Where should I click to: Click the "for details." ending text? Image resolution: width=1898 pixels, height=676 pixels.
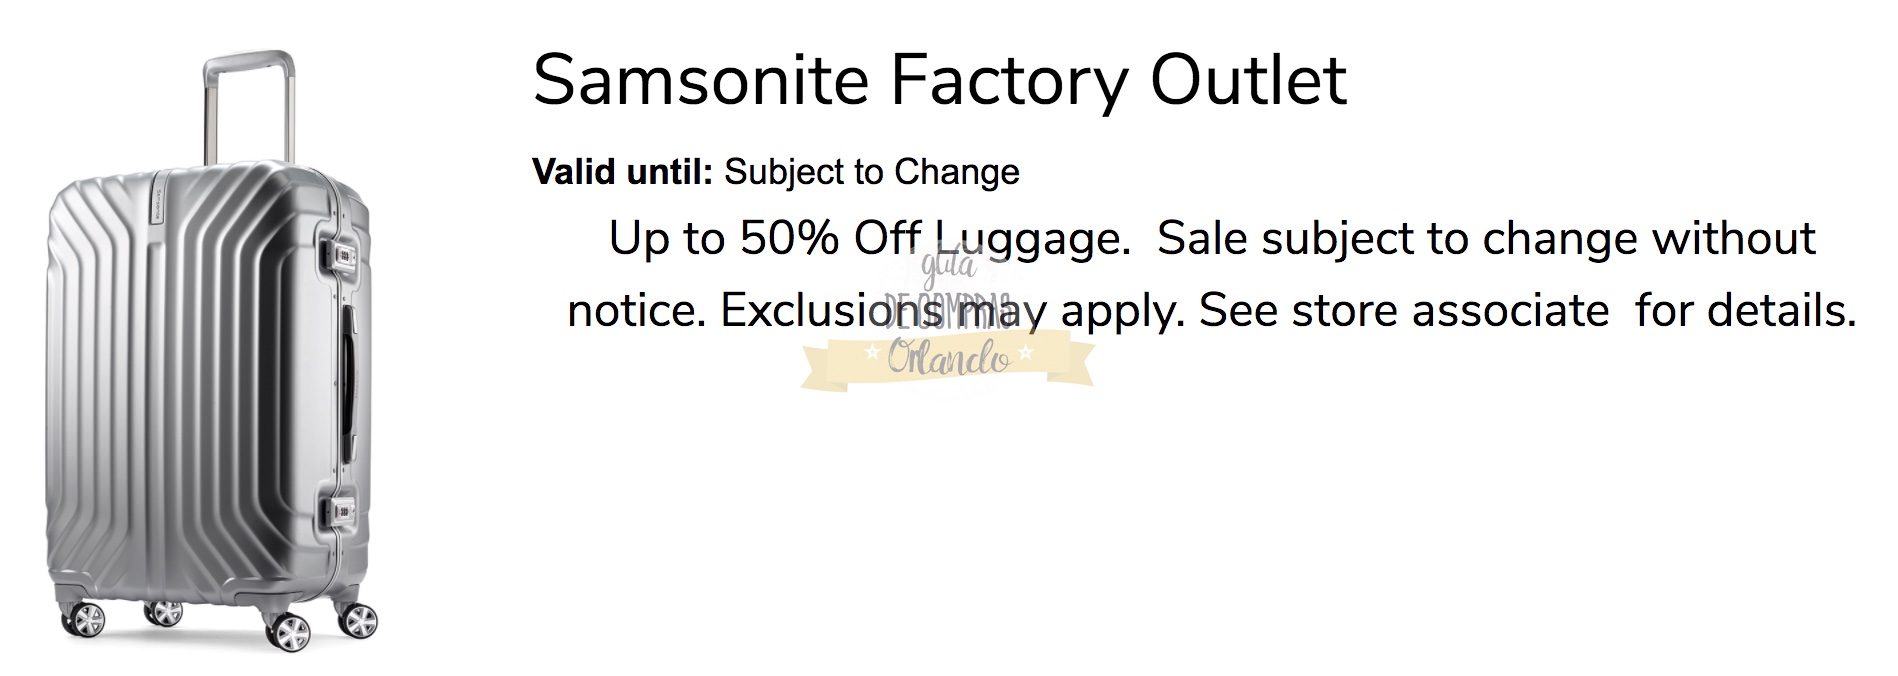click(x=1746, y=311)
